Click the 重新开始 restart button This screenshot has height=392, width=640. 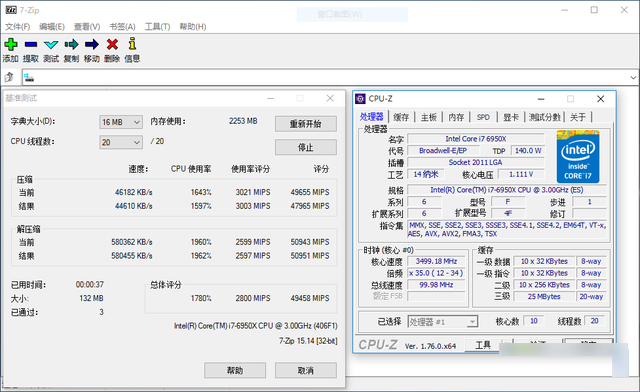[x=306, y=124]
